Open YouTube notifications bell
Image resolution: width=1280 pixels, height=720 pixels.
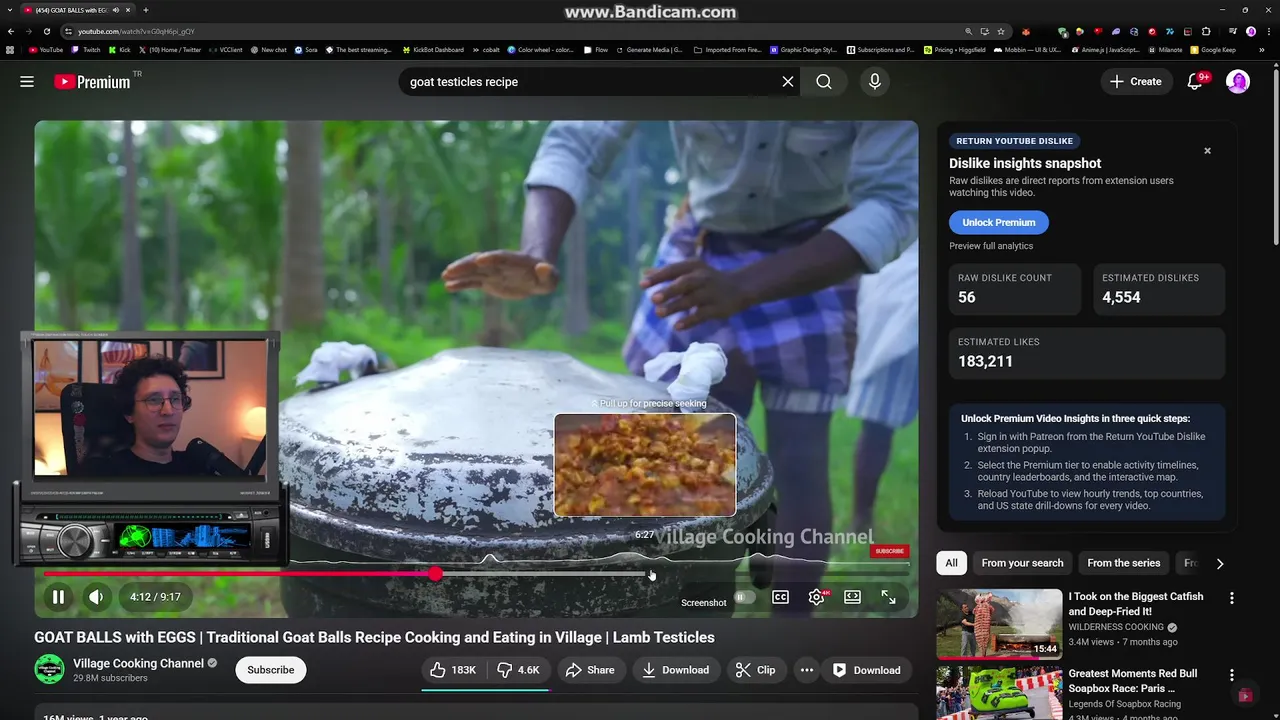pyautogui.click(x=1195, y=82)
